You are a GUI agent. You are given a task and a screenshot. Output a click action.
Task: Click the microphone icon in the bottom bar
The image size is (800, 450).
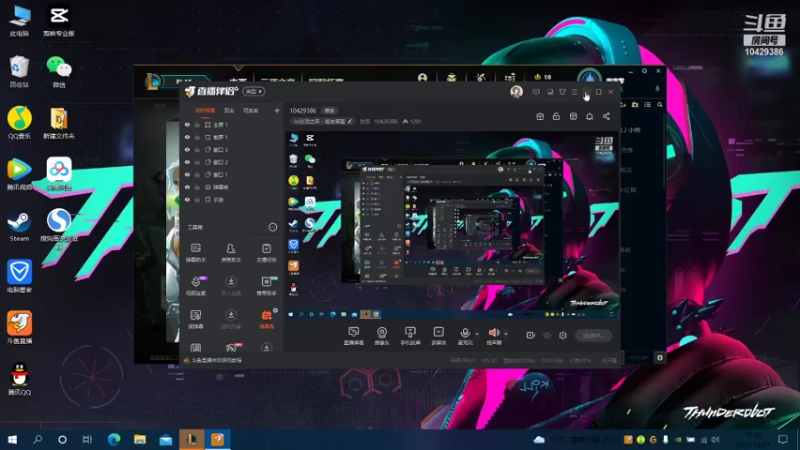(465, 333)
